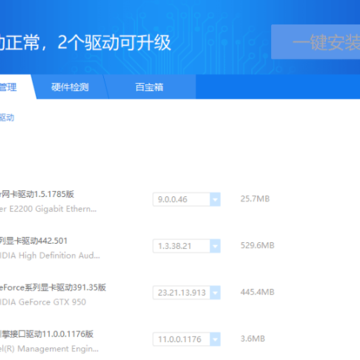Click the 3.6MB size value
This screenshot has width=360, height=360.
coord(253,339)
